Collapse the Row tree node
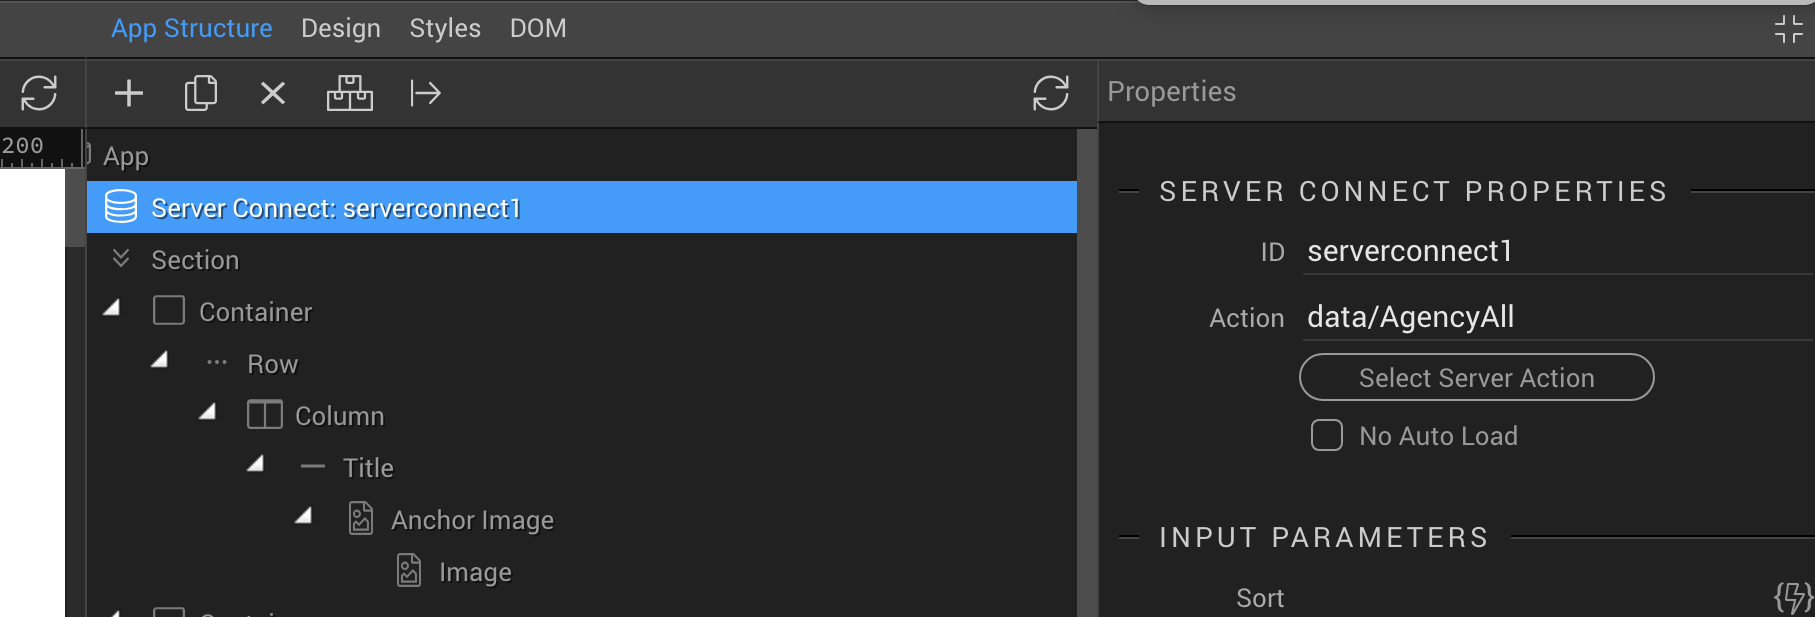 pyautogui.click(x=160, y=360)
